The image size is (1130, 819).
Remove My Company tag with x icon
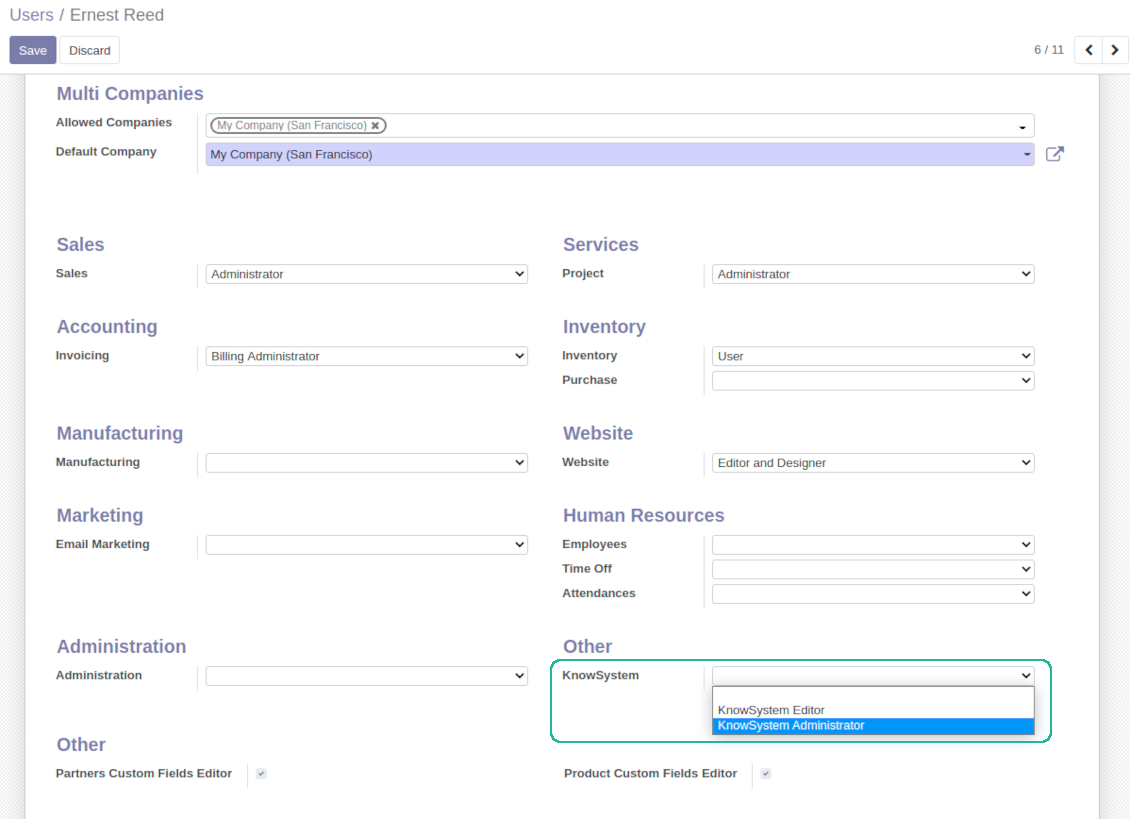(375, 125)
